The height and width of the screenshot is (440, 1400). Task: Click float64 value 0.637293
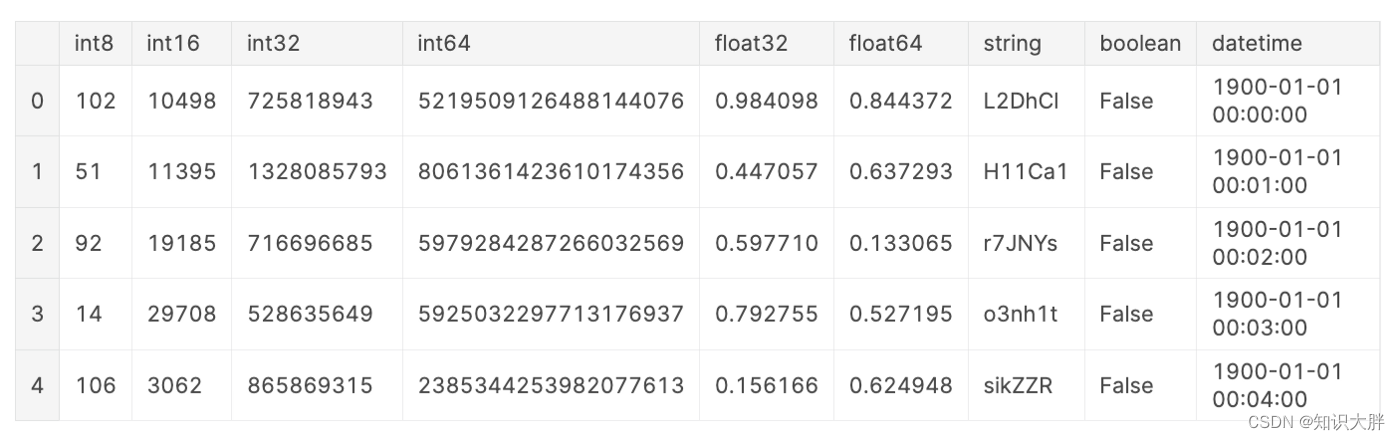tap(901, 172)
